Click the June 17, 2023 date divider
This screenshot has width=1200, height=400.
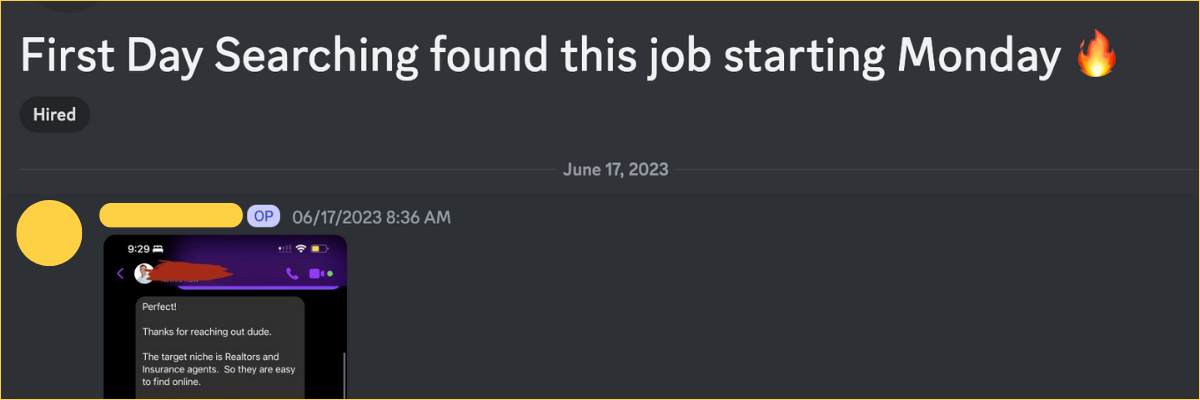coord(615,170)
